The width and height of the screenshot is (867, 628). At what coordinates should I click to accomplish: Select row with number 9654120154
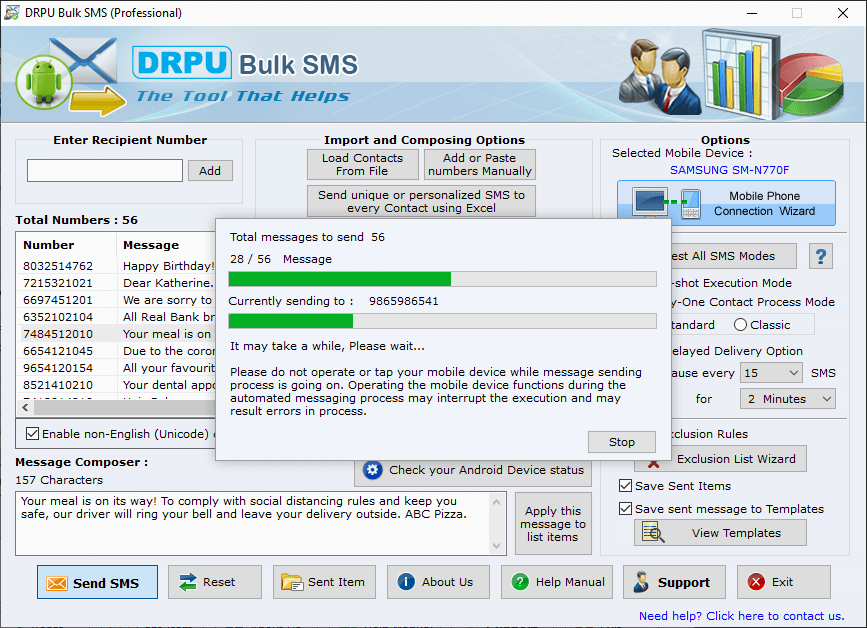[x=117, y=368]
